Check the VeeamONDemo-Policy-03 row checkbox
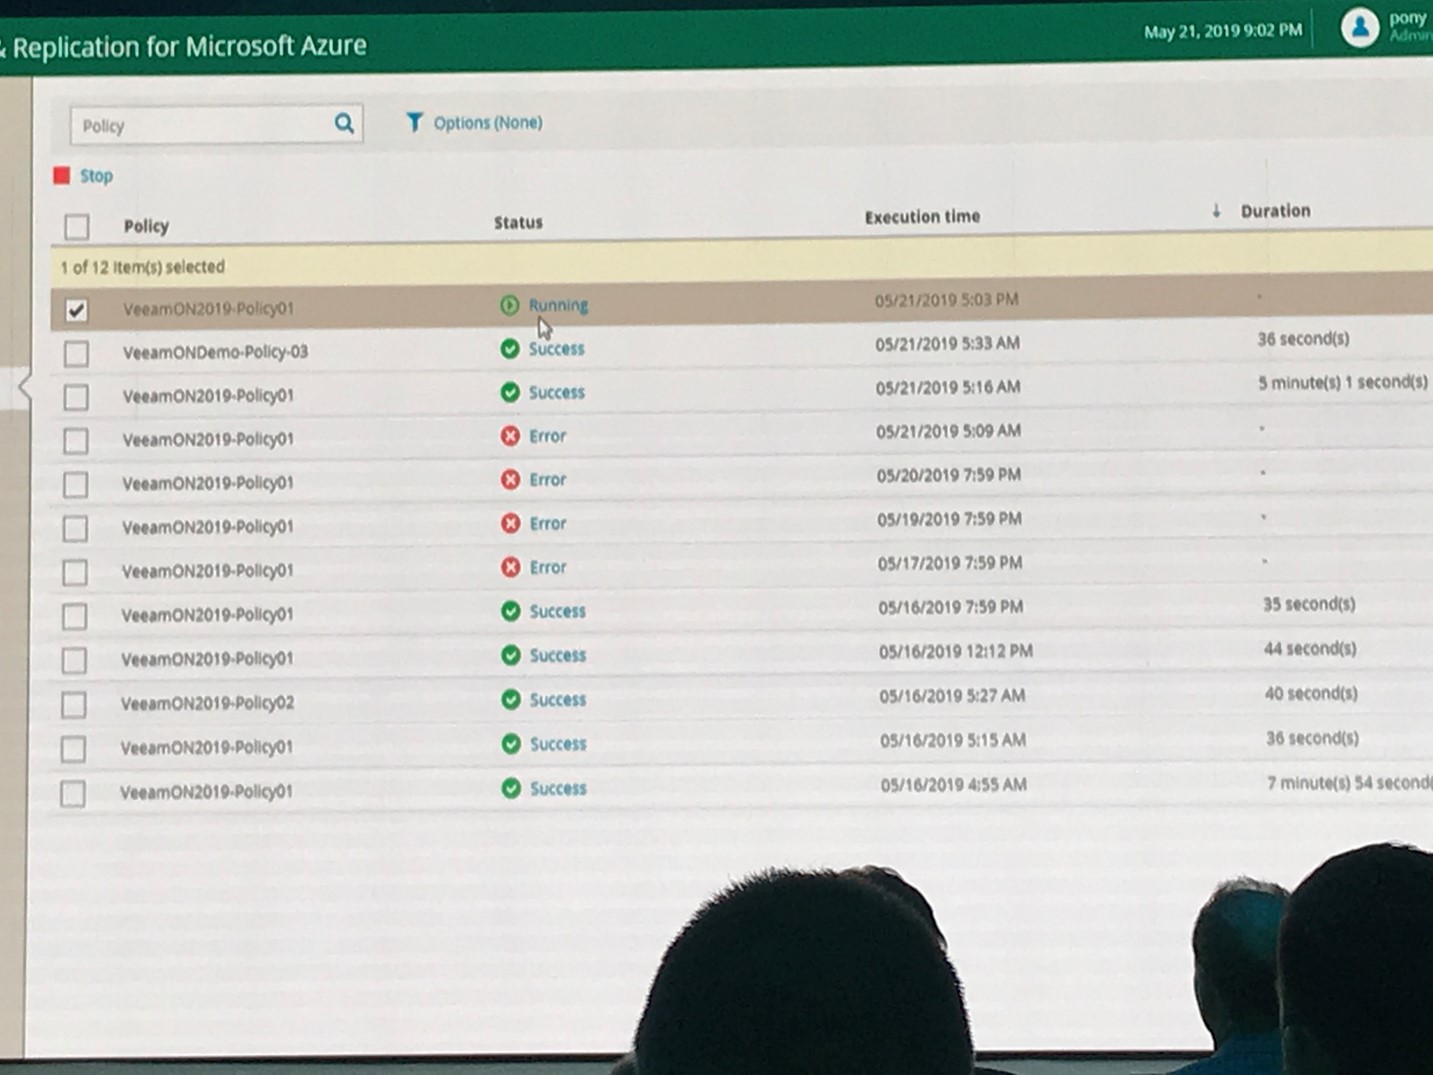The image size is (1433, 1075). tap(76, 353)
